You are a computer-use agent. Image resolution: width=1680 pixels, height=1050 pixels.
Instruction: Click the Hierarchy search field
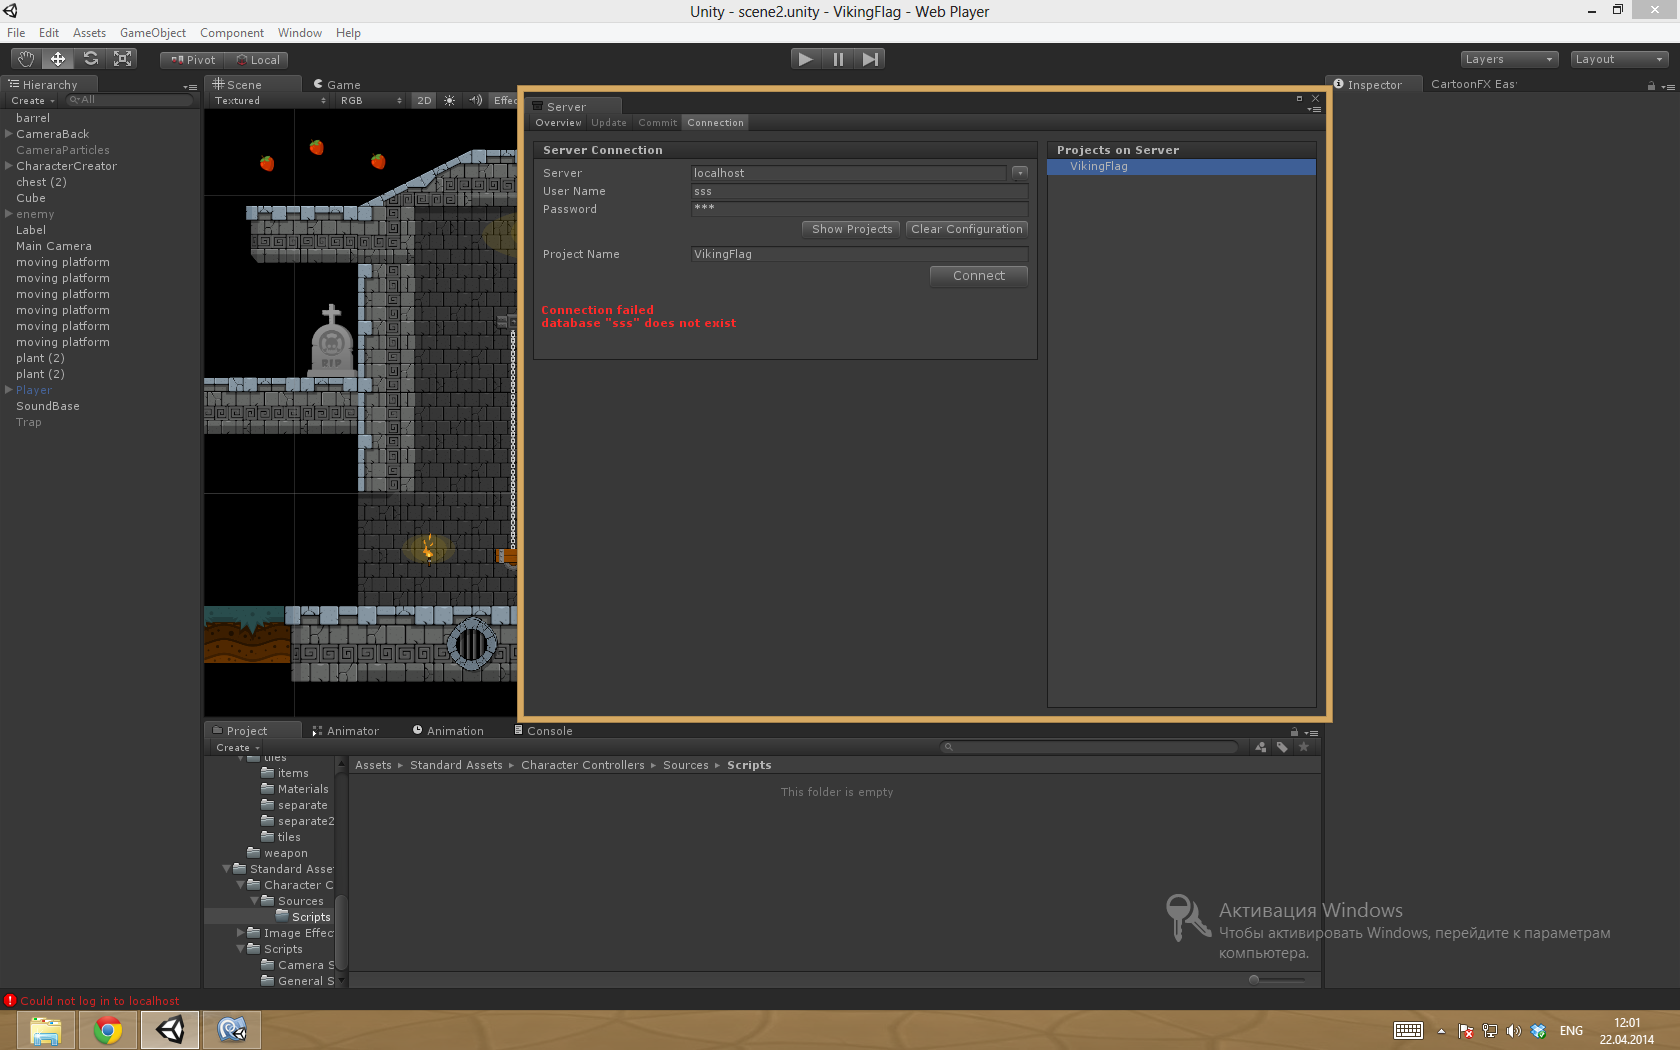[x=130, y=100]
